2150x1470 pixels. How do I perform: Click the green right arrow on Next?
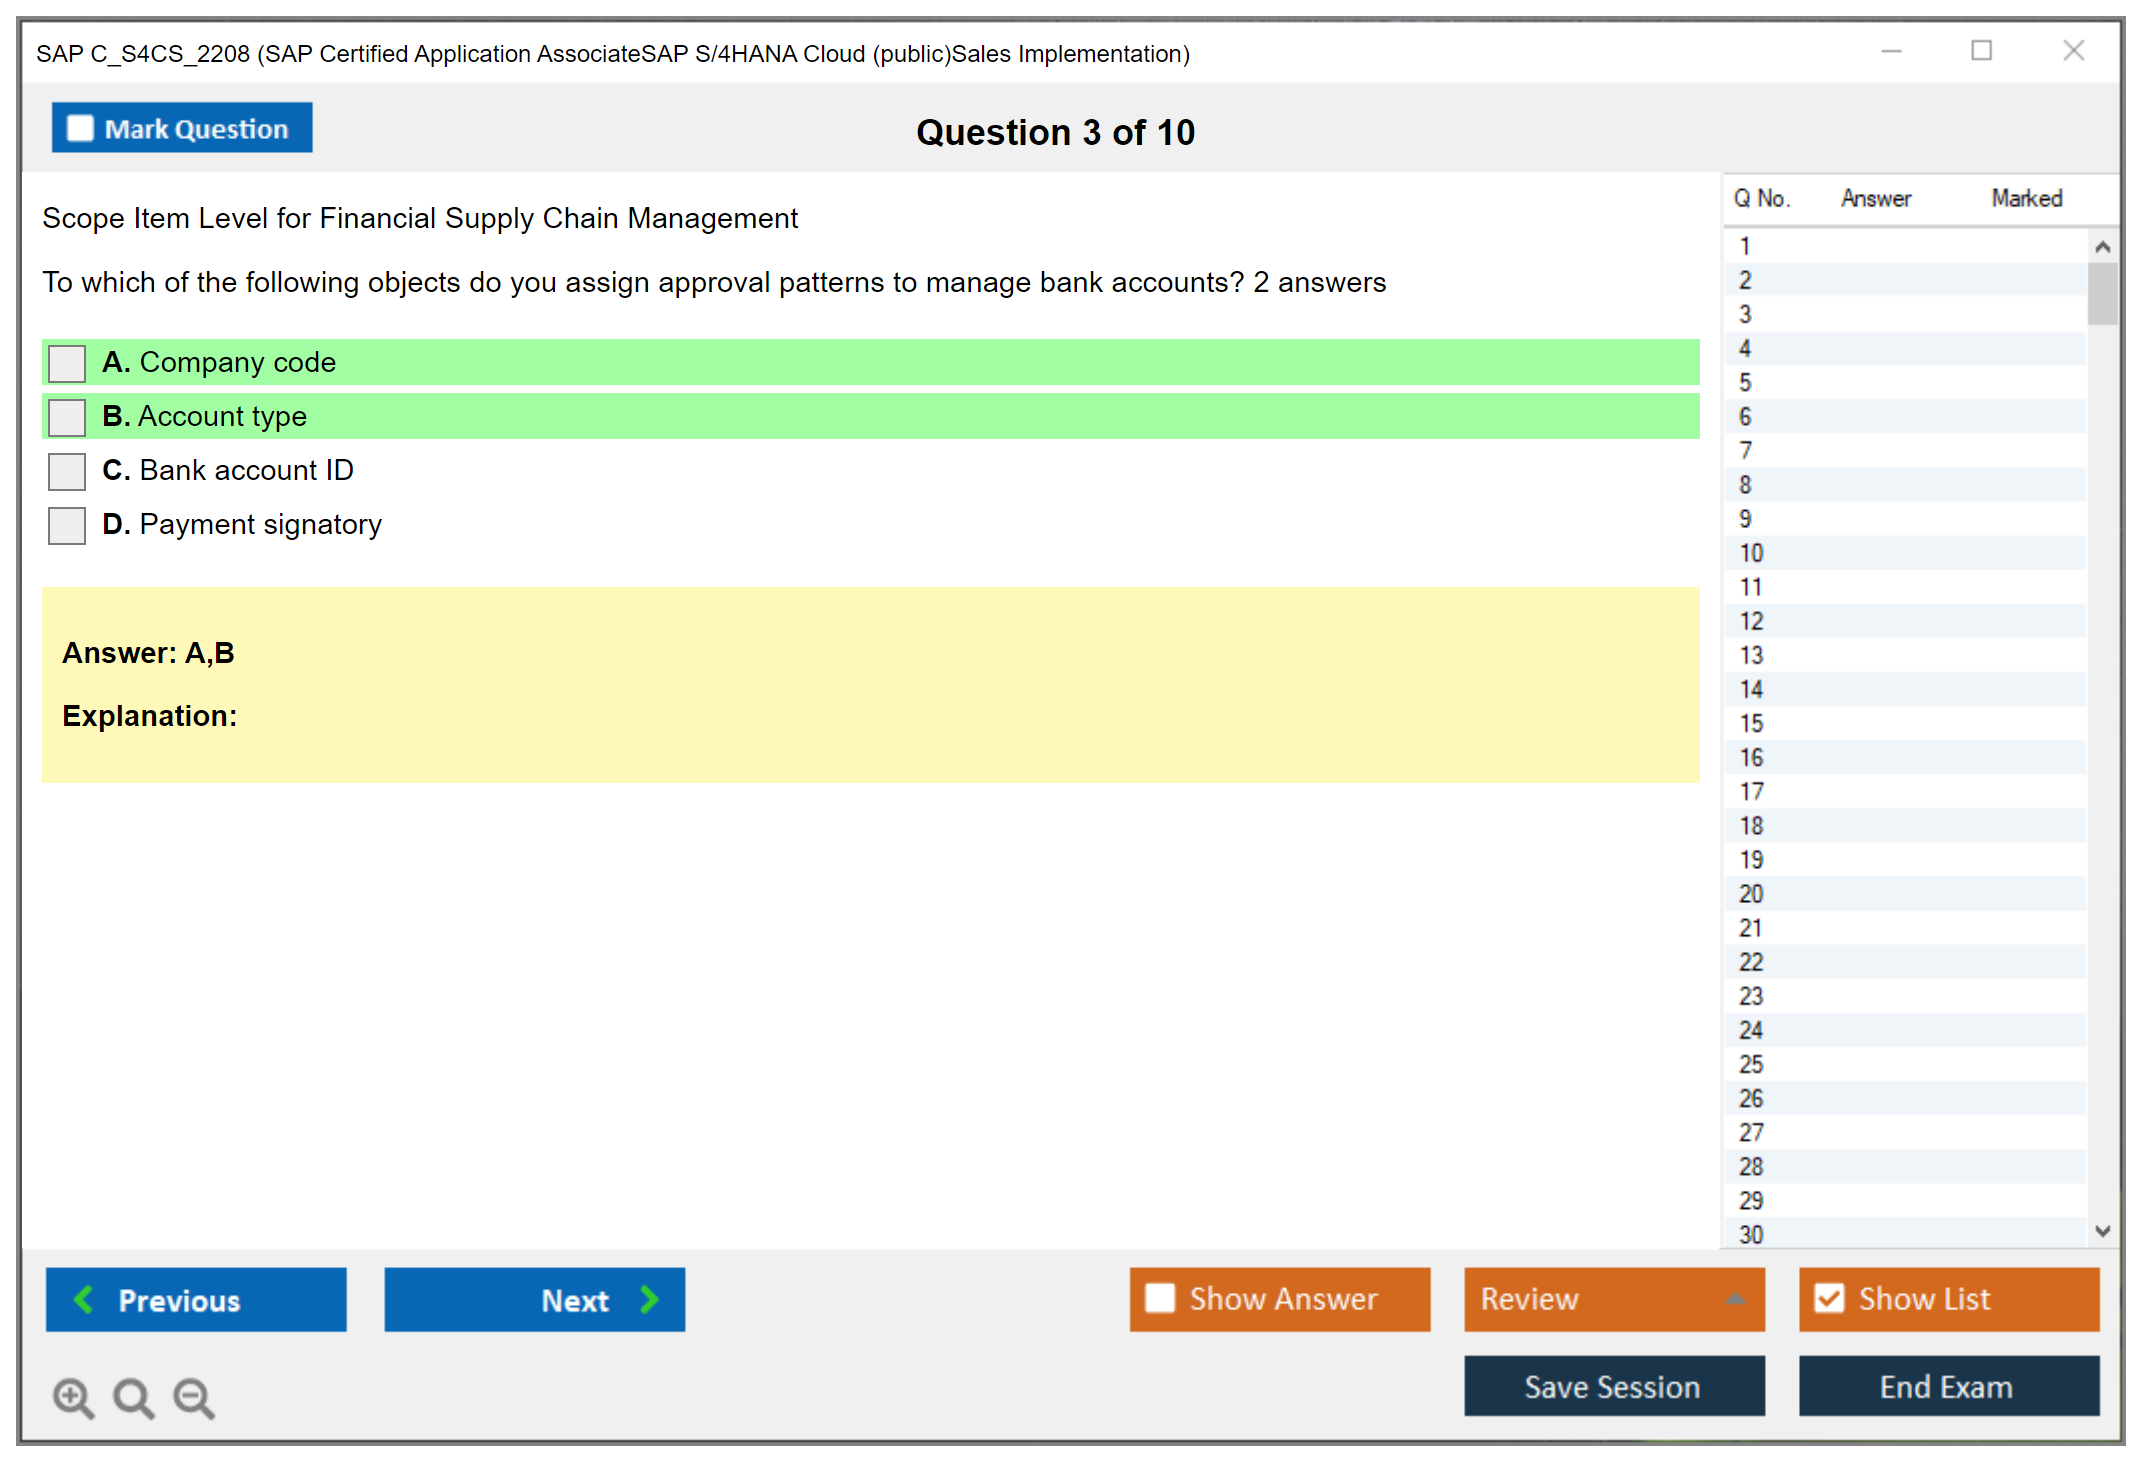click(650, 1300)
